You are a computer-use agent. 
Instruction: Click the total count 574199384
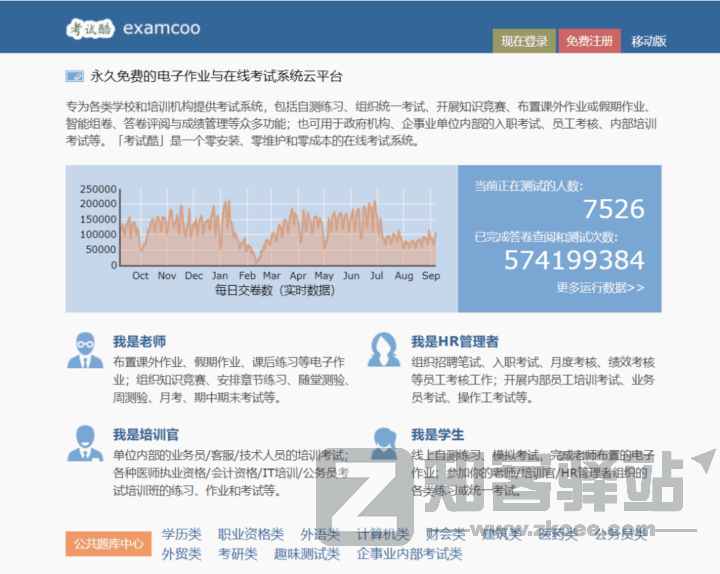coord(574,260)
